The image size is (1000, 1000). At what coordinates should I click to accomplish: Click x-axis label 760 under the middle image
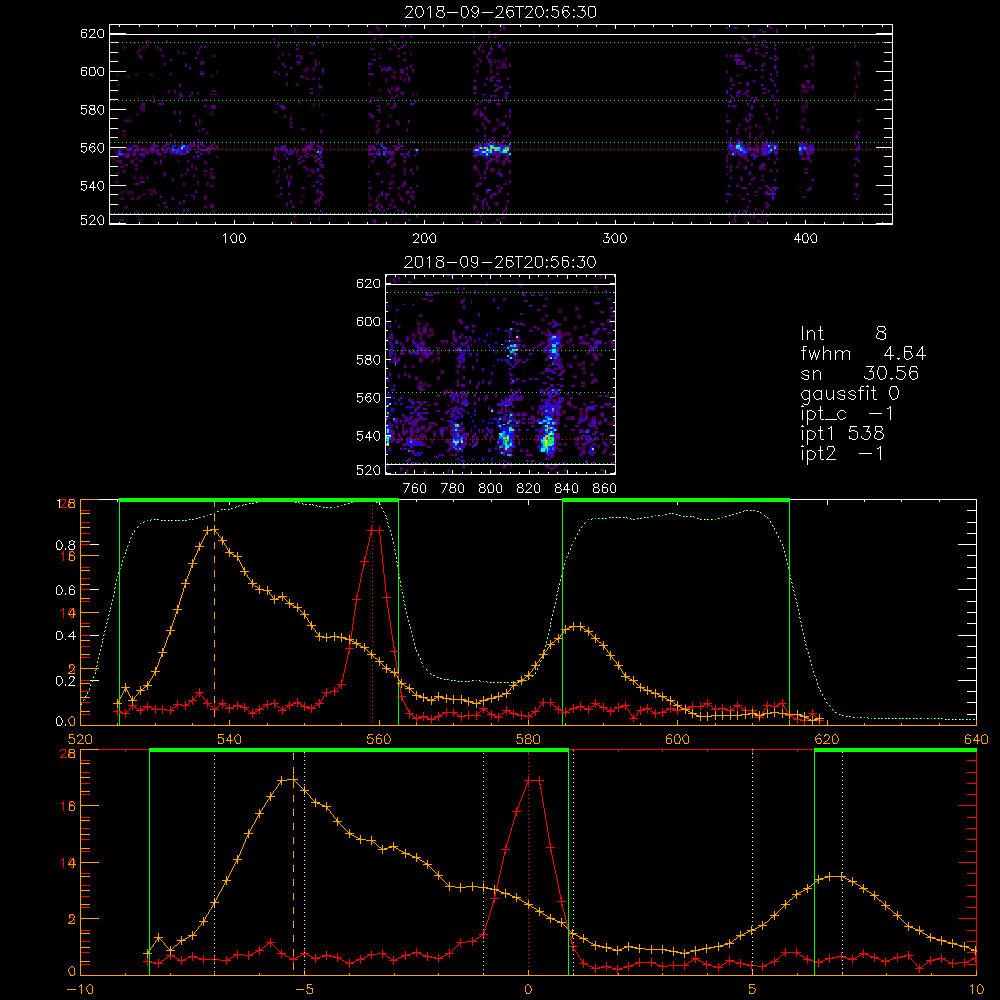click(x=415, y=489)
